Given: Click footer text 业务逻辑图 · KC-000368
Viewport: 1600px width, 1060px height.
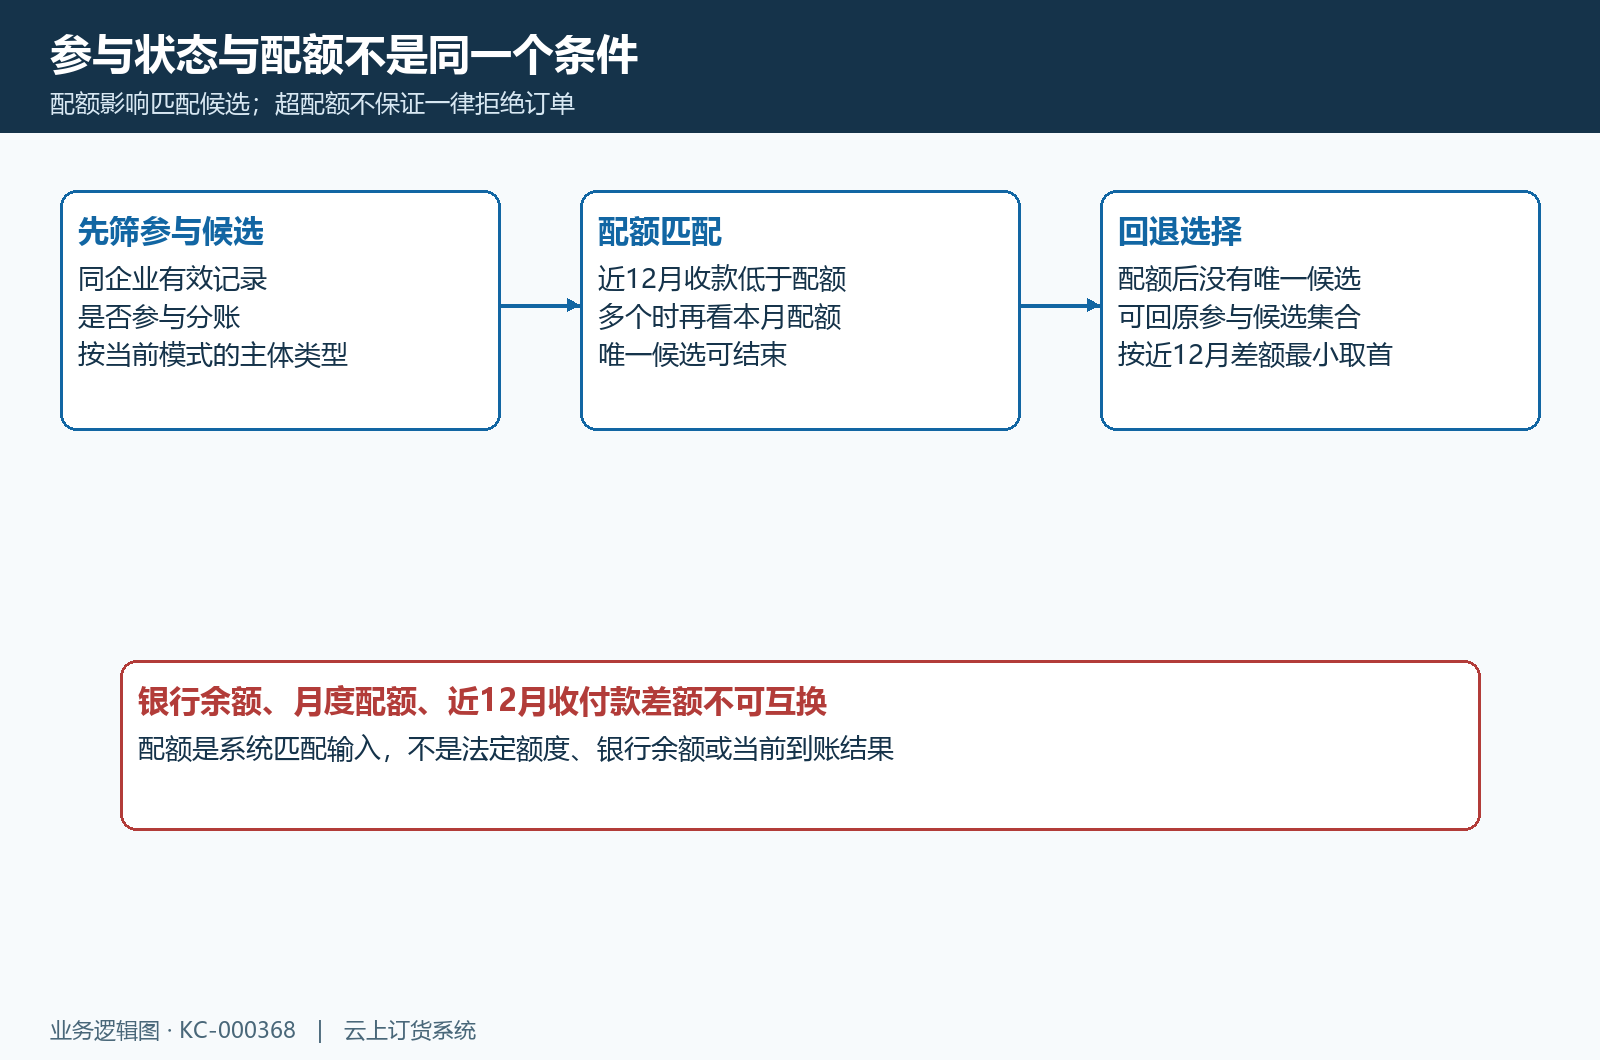Looking at the screenshot, I should (x=173, y=1031).
